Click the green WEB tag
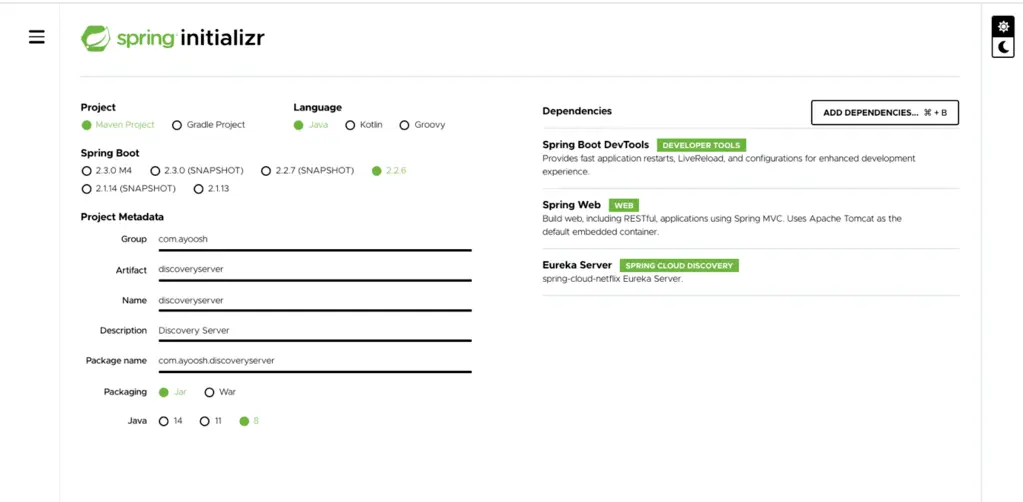This screenshot has width=1023, height=502. pyautogui.click(x=624, y=206)
